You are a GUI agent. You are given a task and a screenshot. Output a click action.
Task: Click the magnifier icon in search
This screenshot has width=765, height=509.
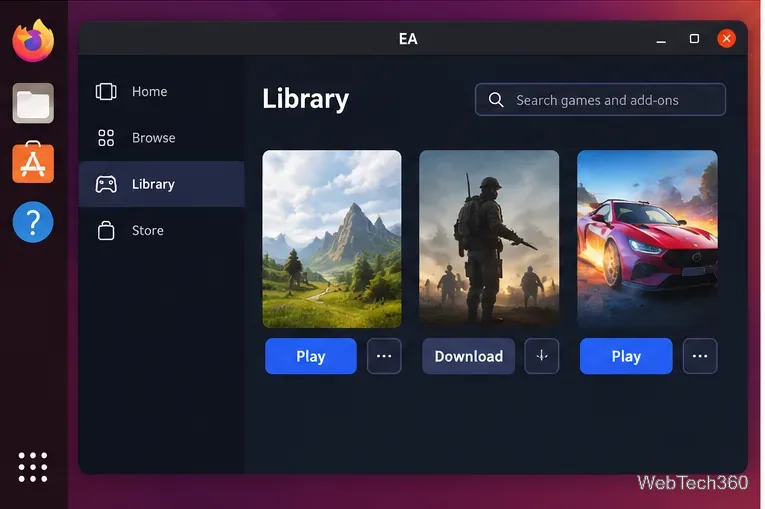[x=496, y=100]
